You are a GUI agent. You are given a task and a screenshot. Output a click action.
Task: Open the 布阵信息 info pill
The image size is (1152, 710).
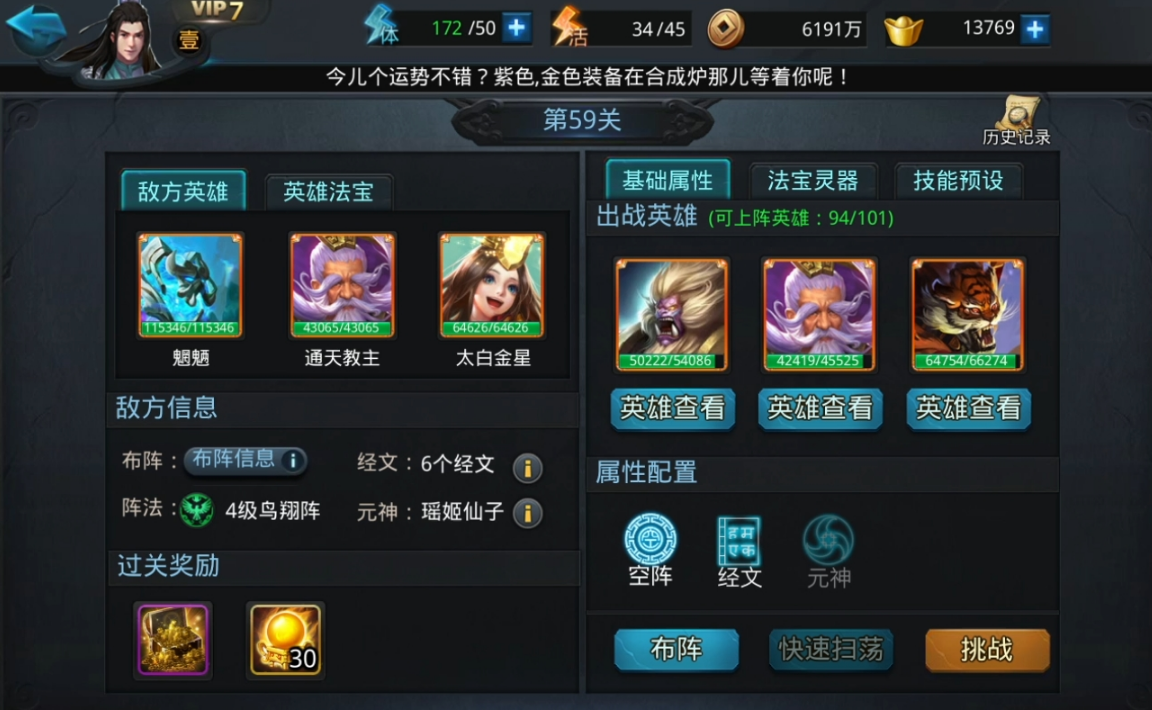point(245,460)
